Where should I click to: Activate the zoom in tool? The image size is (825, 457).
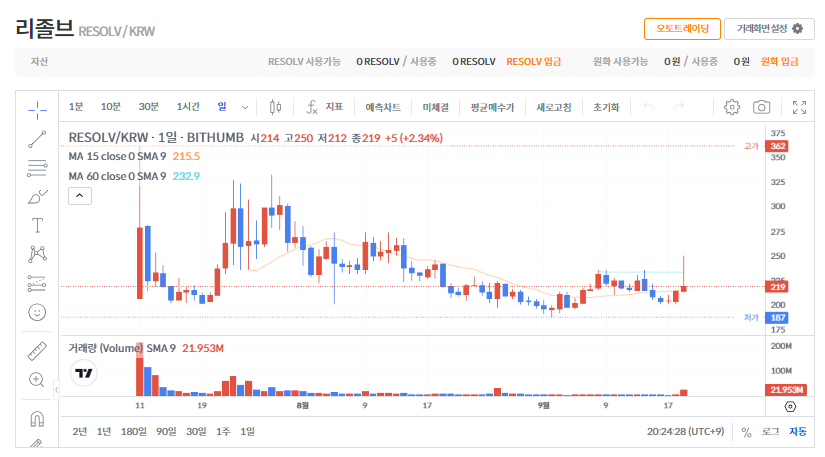37,379
